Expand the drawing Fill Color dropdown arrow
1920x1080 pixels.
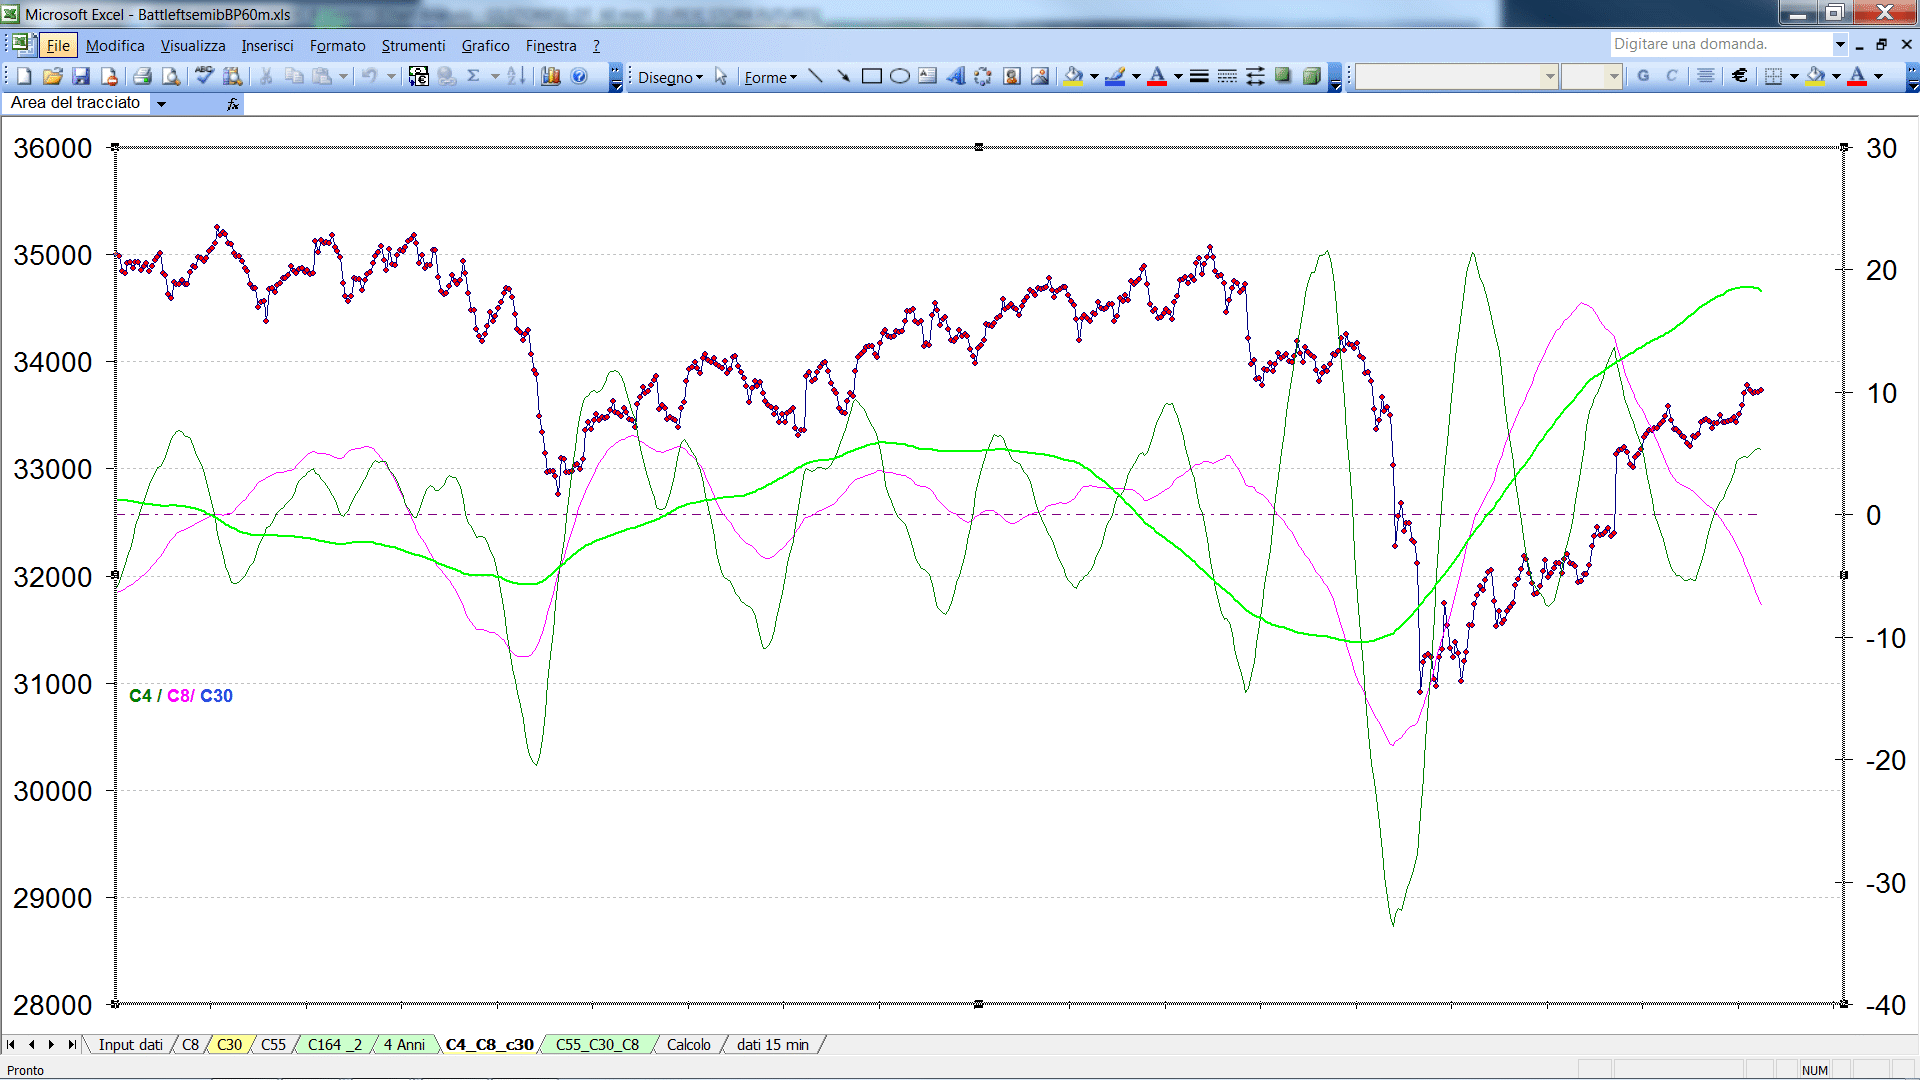[x=1094, y=76]
